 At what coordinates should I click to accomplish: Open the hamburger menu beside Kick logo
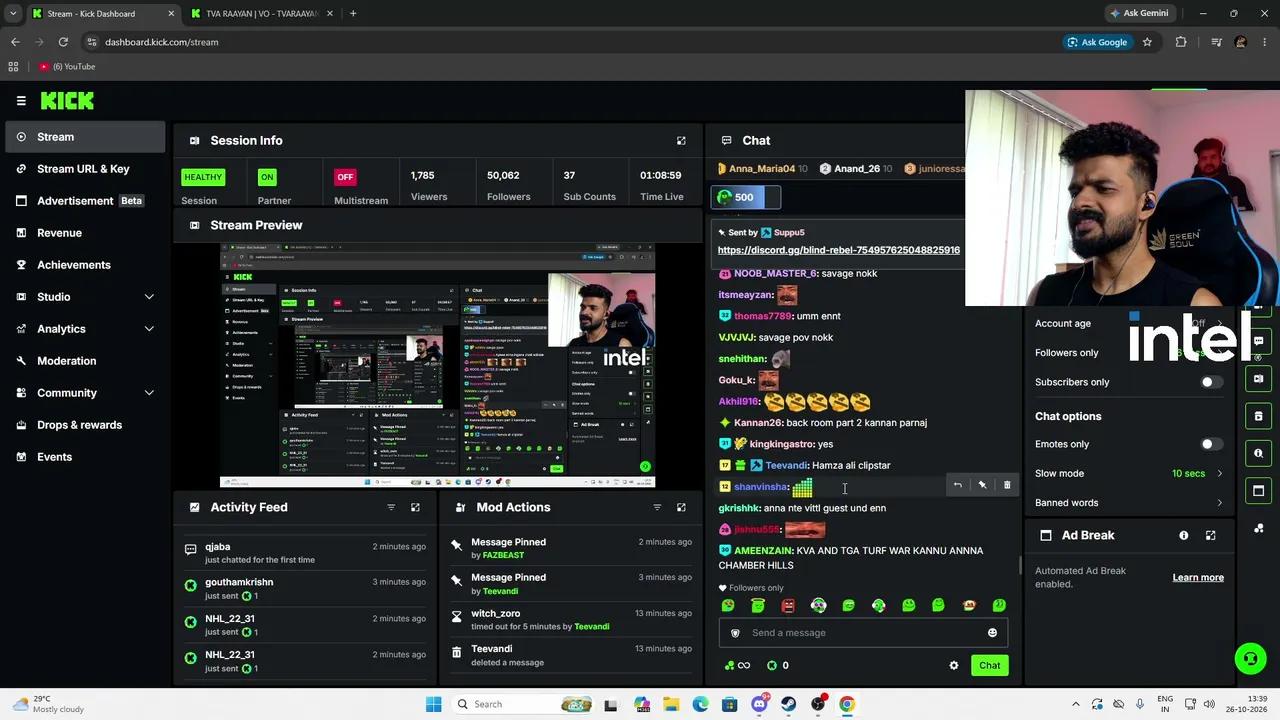[x=21, y=101]
